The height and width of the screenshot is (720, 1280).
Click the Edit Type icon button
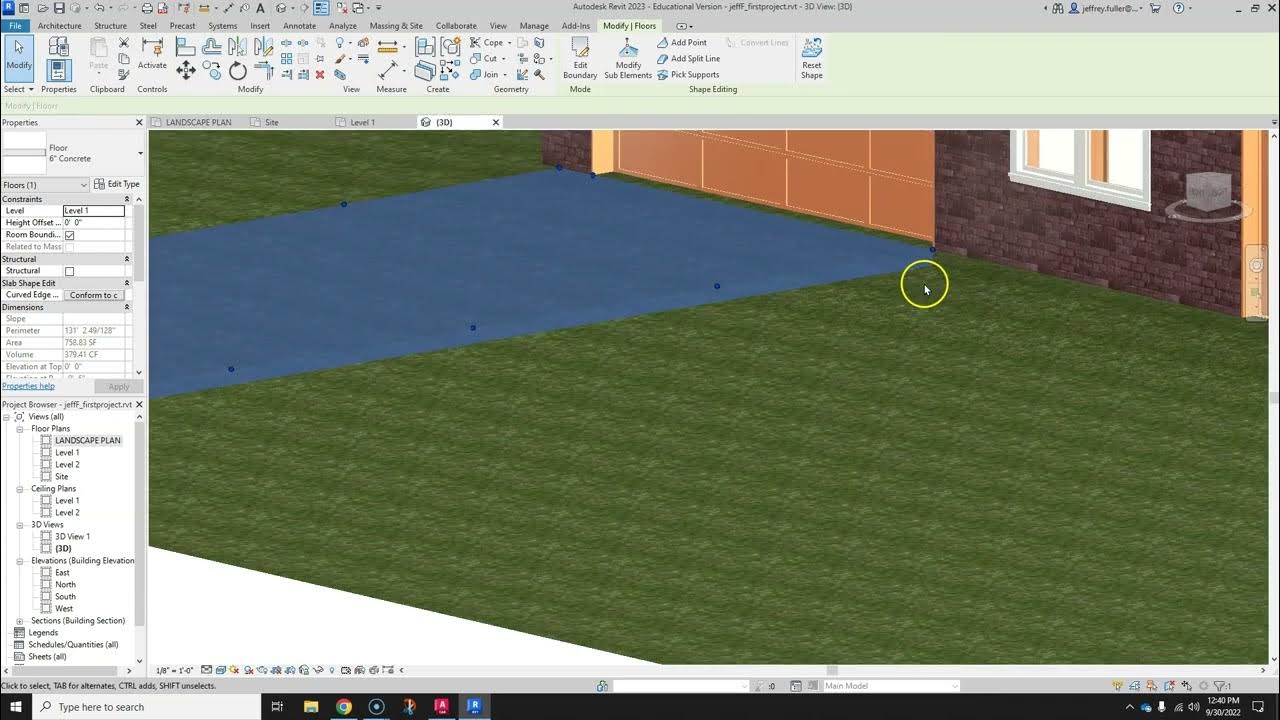pos(117,184)
